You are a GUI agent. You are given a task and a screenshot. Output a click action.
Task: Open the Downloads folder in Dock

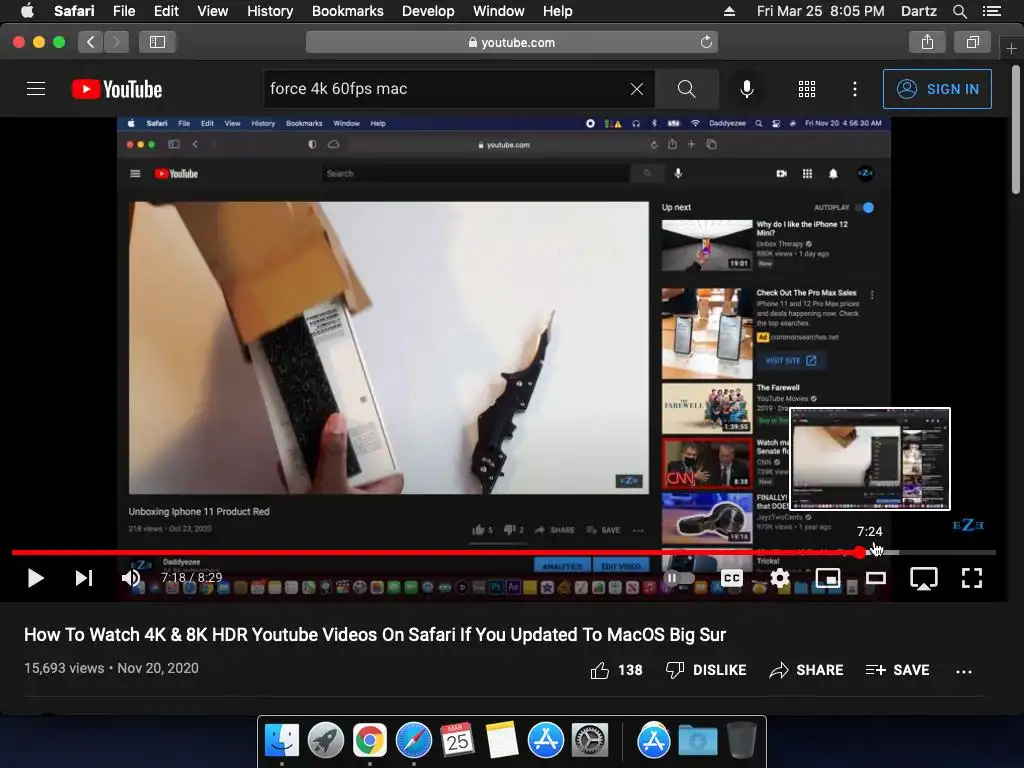697,741
